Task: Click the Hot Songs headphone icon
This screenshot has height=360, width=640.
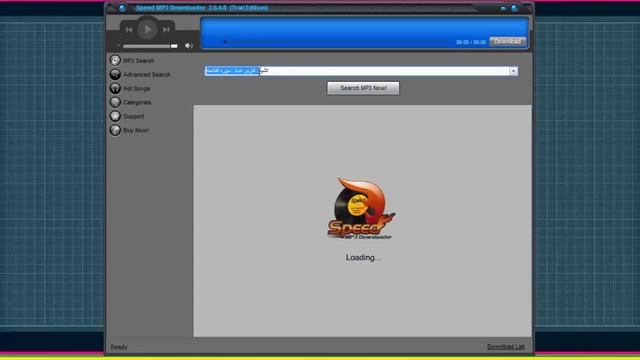Action: 115,88
